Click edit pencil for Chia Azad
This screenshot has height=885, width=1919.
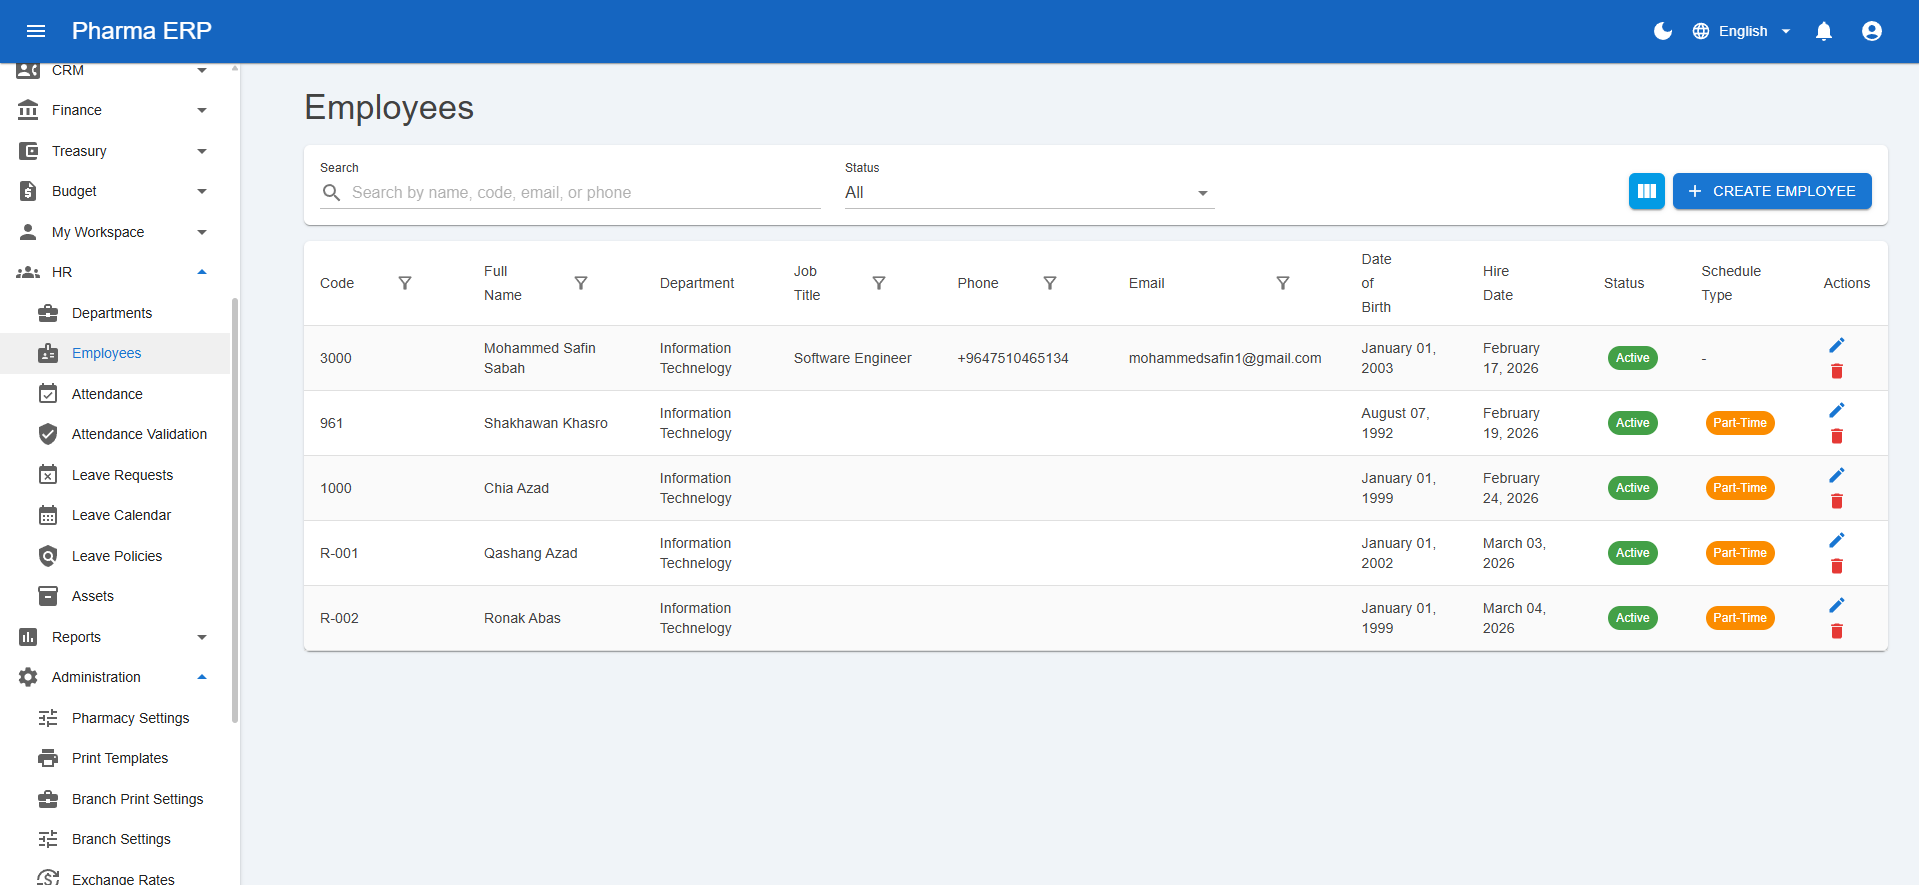[1836, 475]
